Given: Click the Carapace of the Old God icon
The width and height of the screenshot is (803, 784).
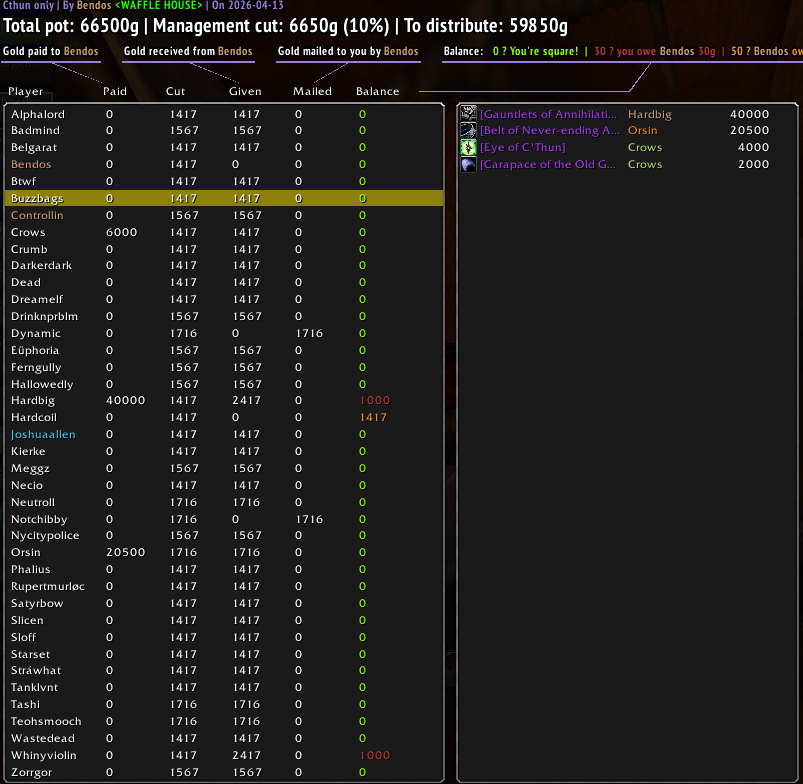Looking at the screenshot, I should pos(468,164).
